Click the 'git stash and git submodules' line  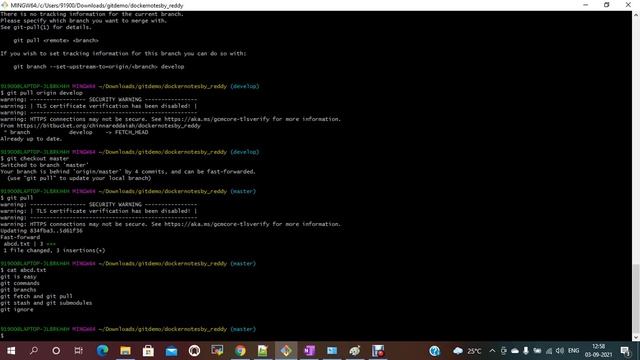[46, 302]
